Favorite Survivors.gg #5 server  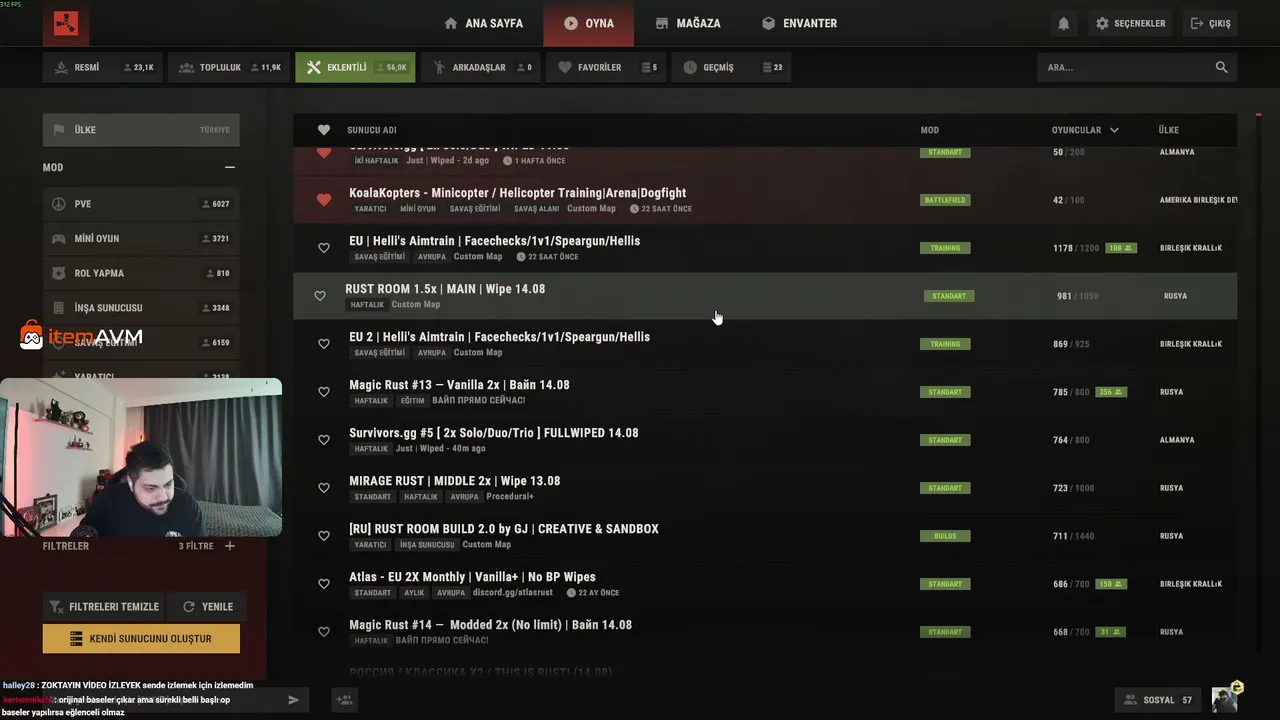coord(324,440)
